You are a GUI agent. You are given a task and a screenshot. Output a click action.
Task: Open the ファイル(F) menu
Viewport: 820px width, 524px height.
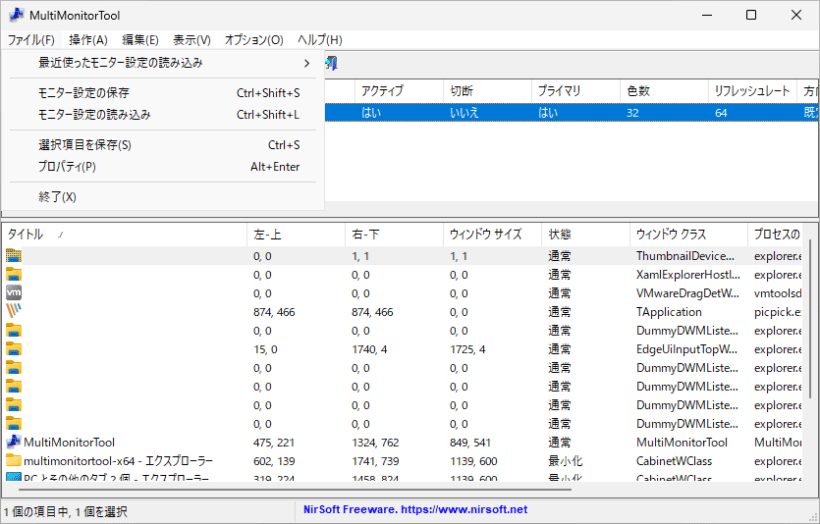point(31,40)
